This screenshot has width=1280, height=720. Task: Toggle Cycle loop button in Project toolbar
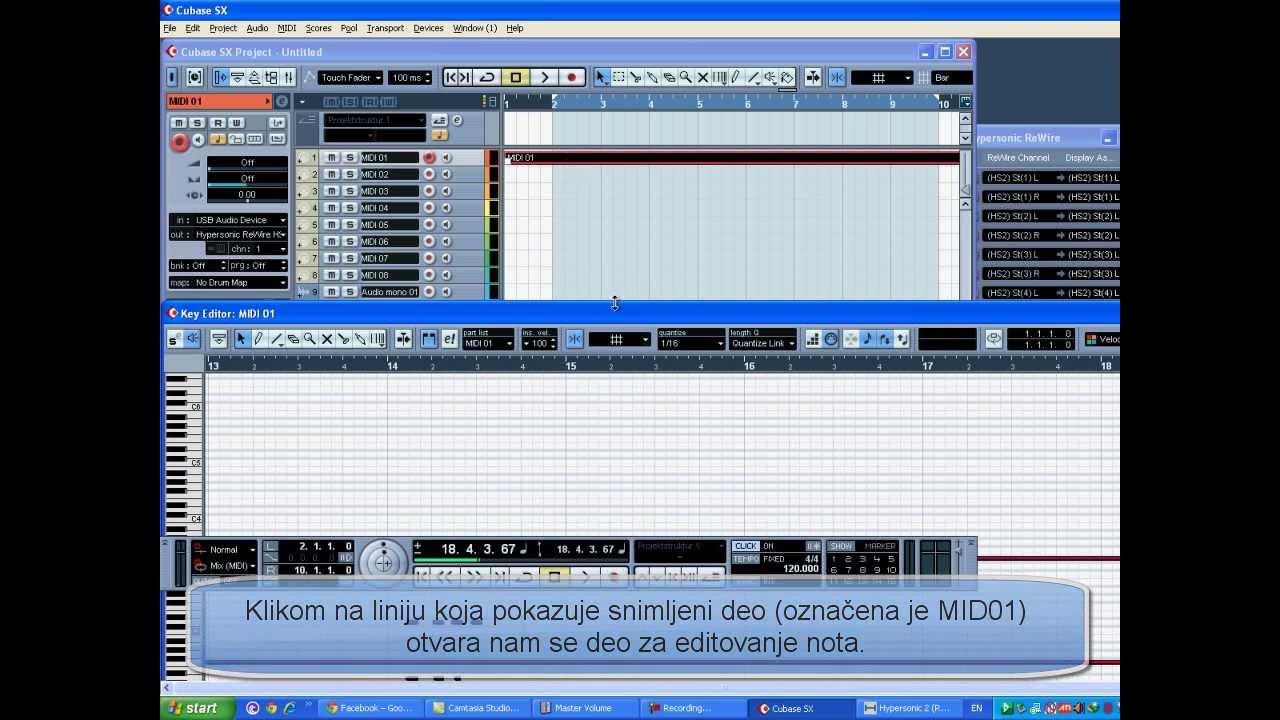coord(487,77)
